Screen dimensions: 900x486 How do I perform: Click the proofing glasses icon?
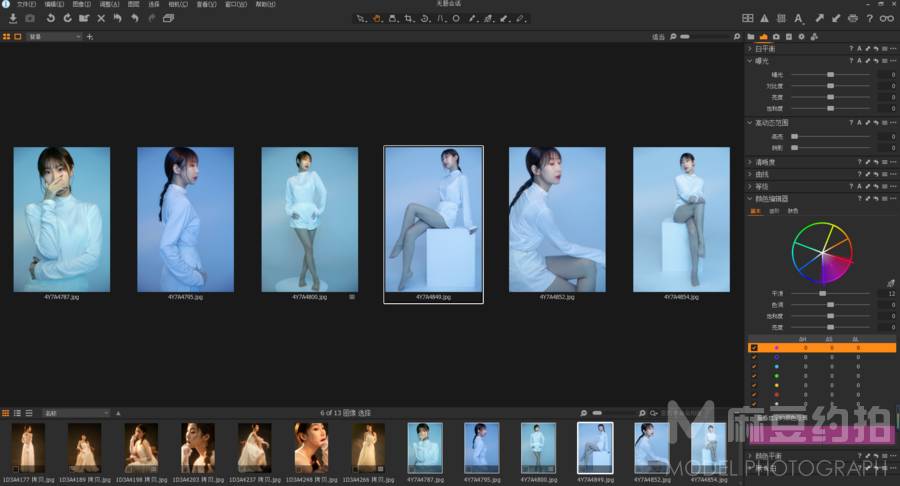887,18
